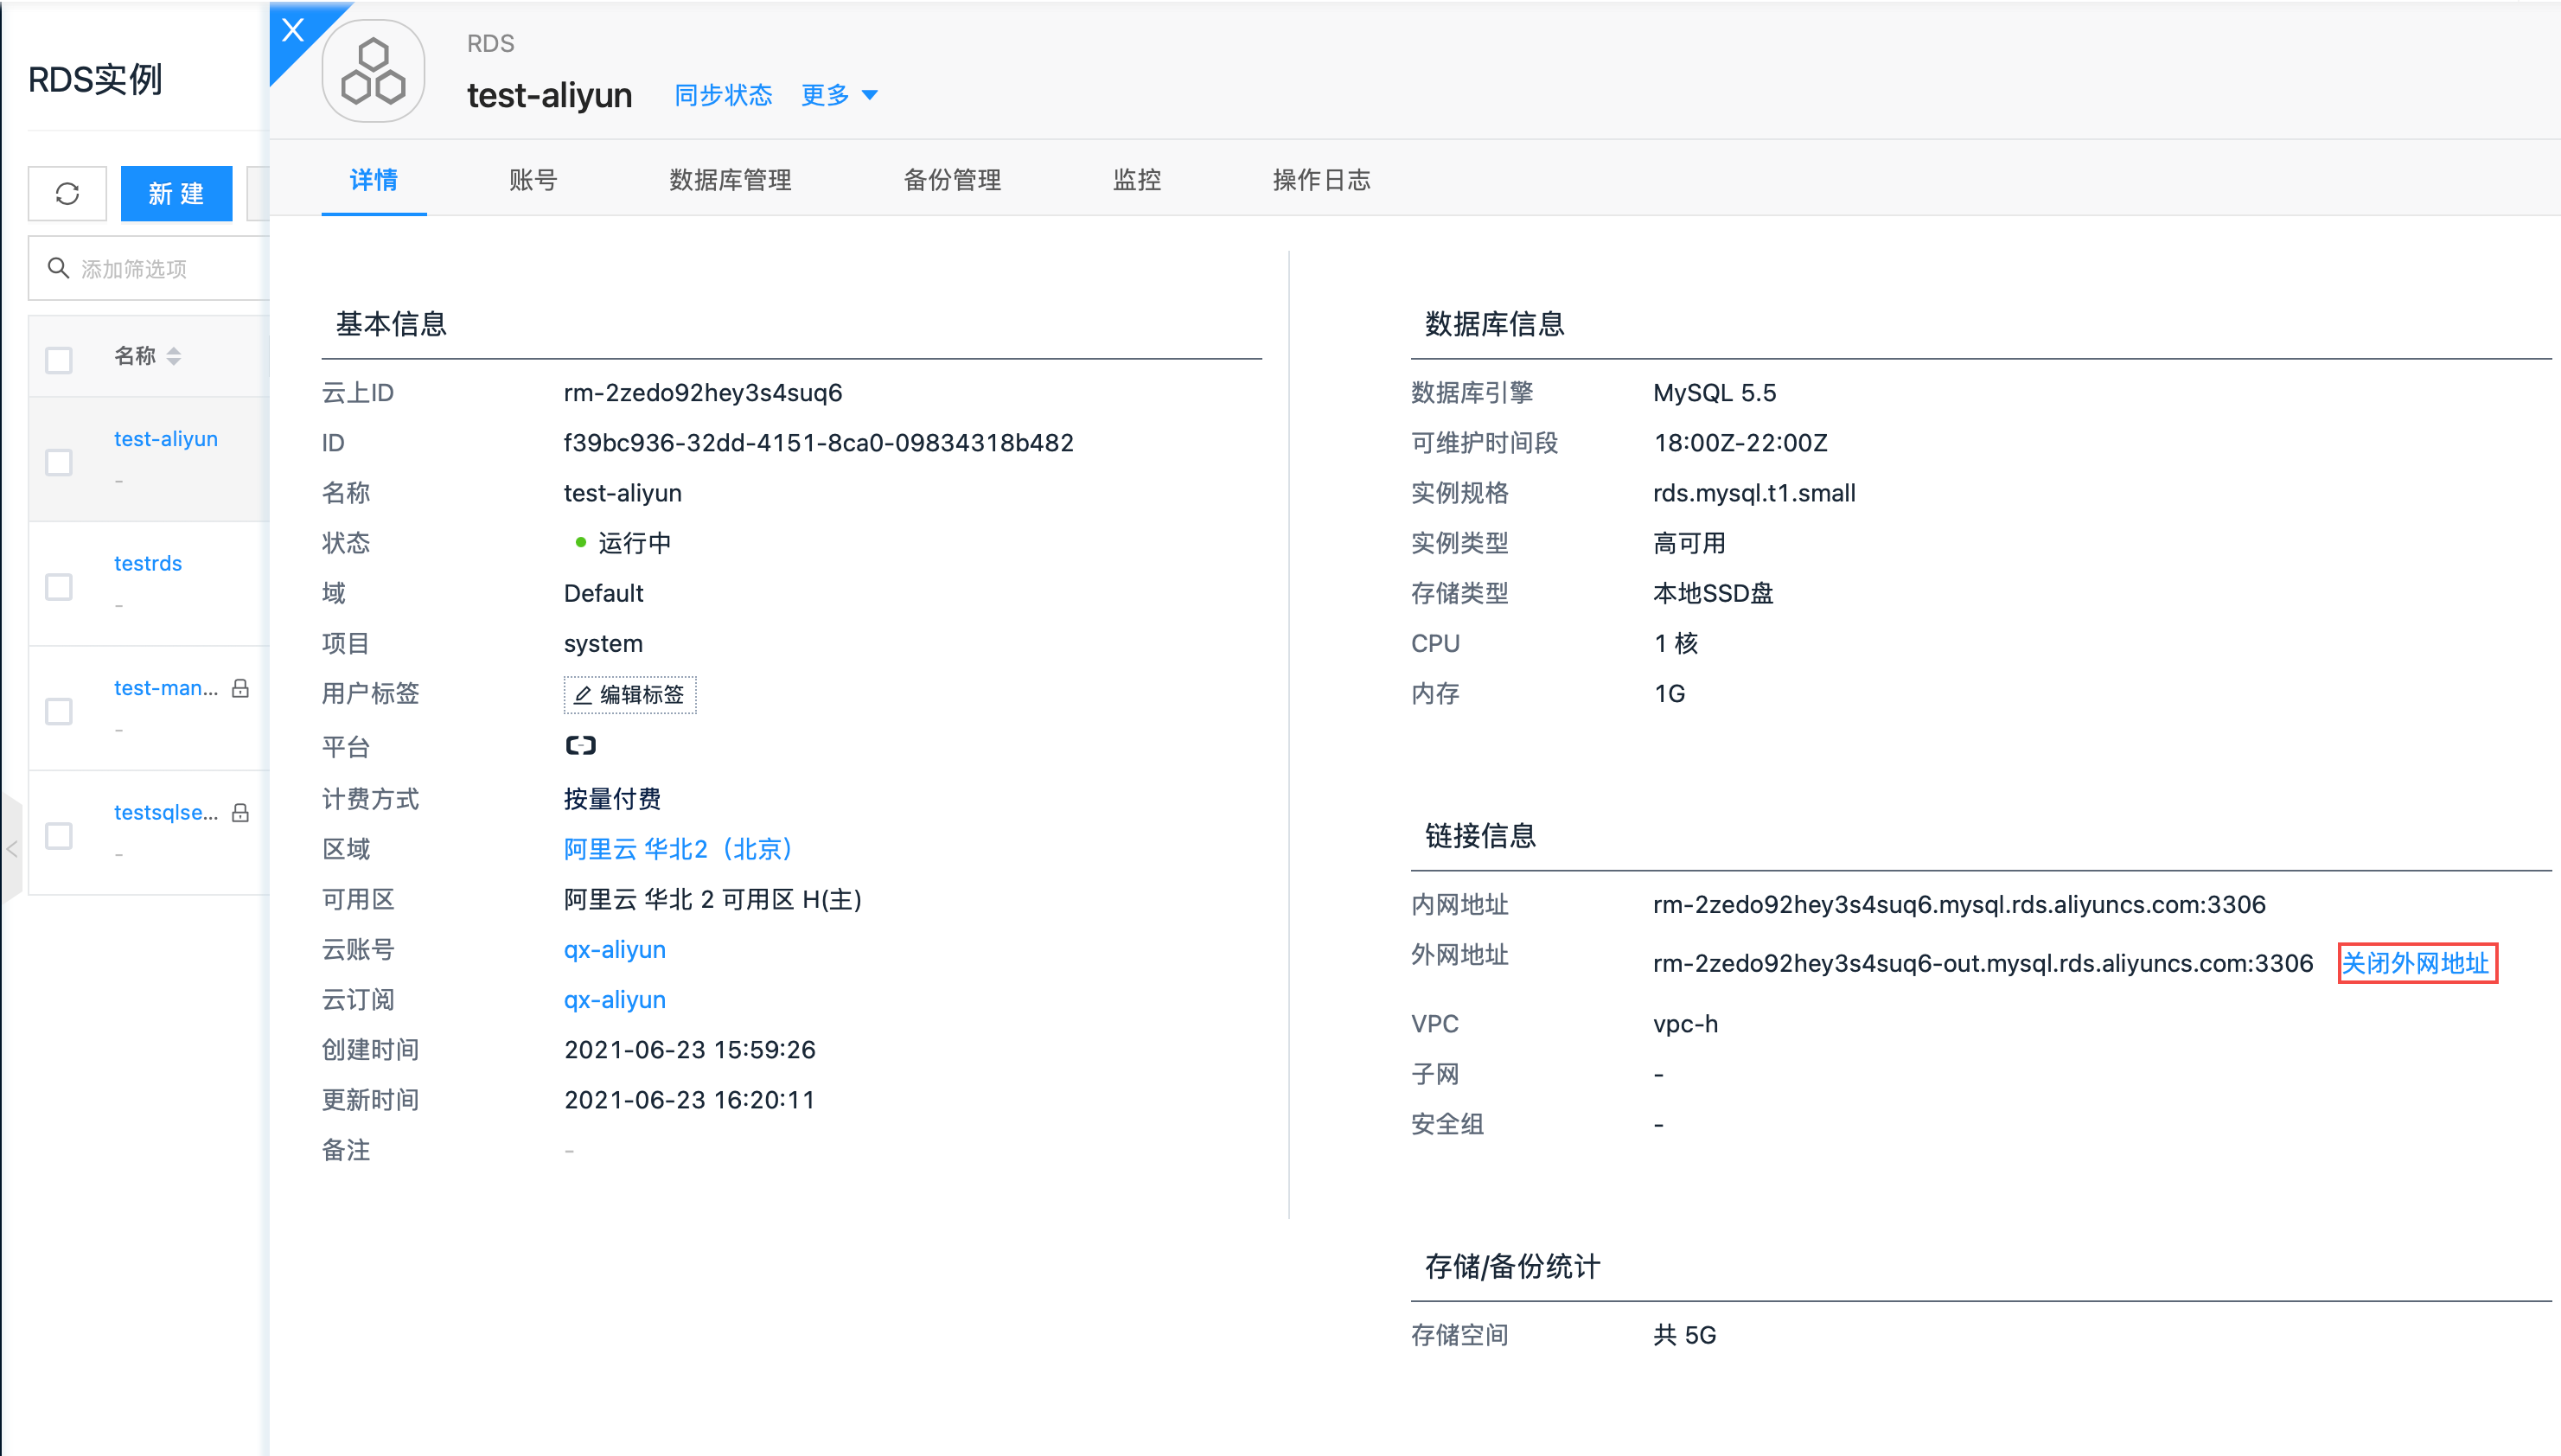Click 关闭外网地址 link
This screenshot has width=2561, height=1456.
tap(2415, 963)
